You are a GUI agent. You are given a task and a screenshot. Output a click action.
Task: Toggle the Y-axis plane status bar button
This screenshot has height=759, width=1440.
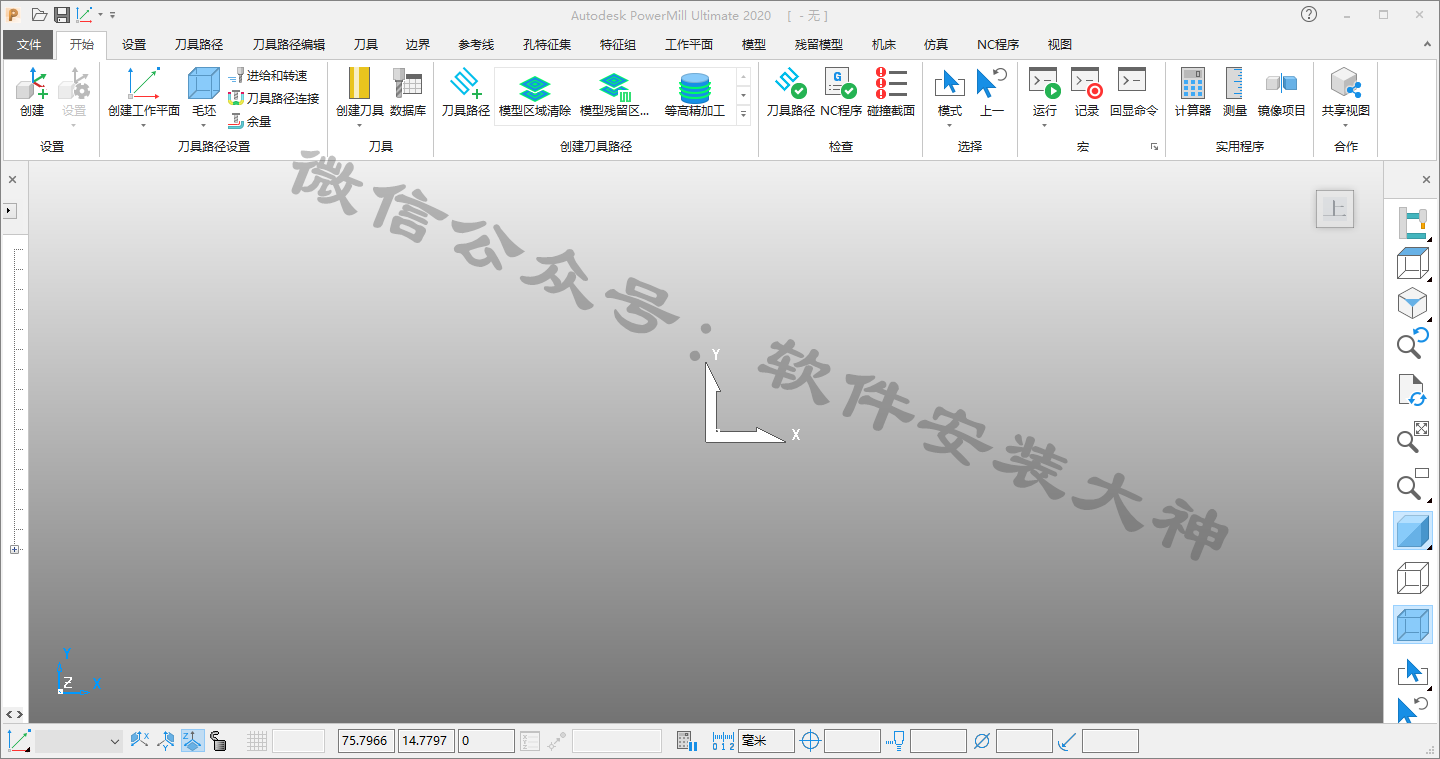[x=166, y=741]
